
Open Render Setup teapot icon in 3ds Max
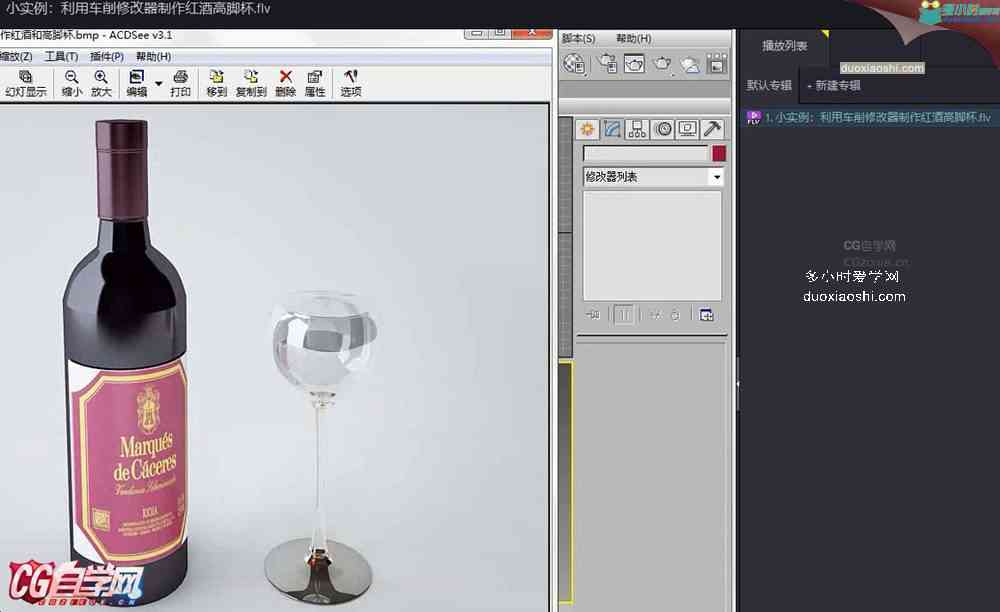(x=607, y=64)
